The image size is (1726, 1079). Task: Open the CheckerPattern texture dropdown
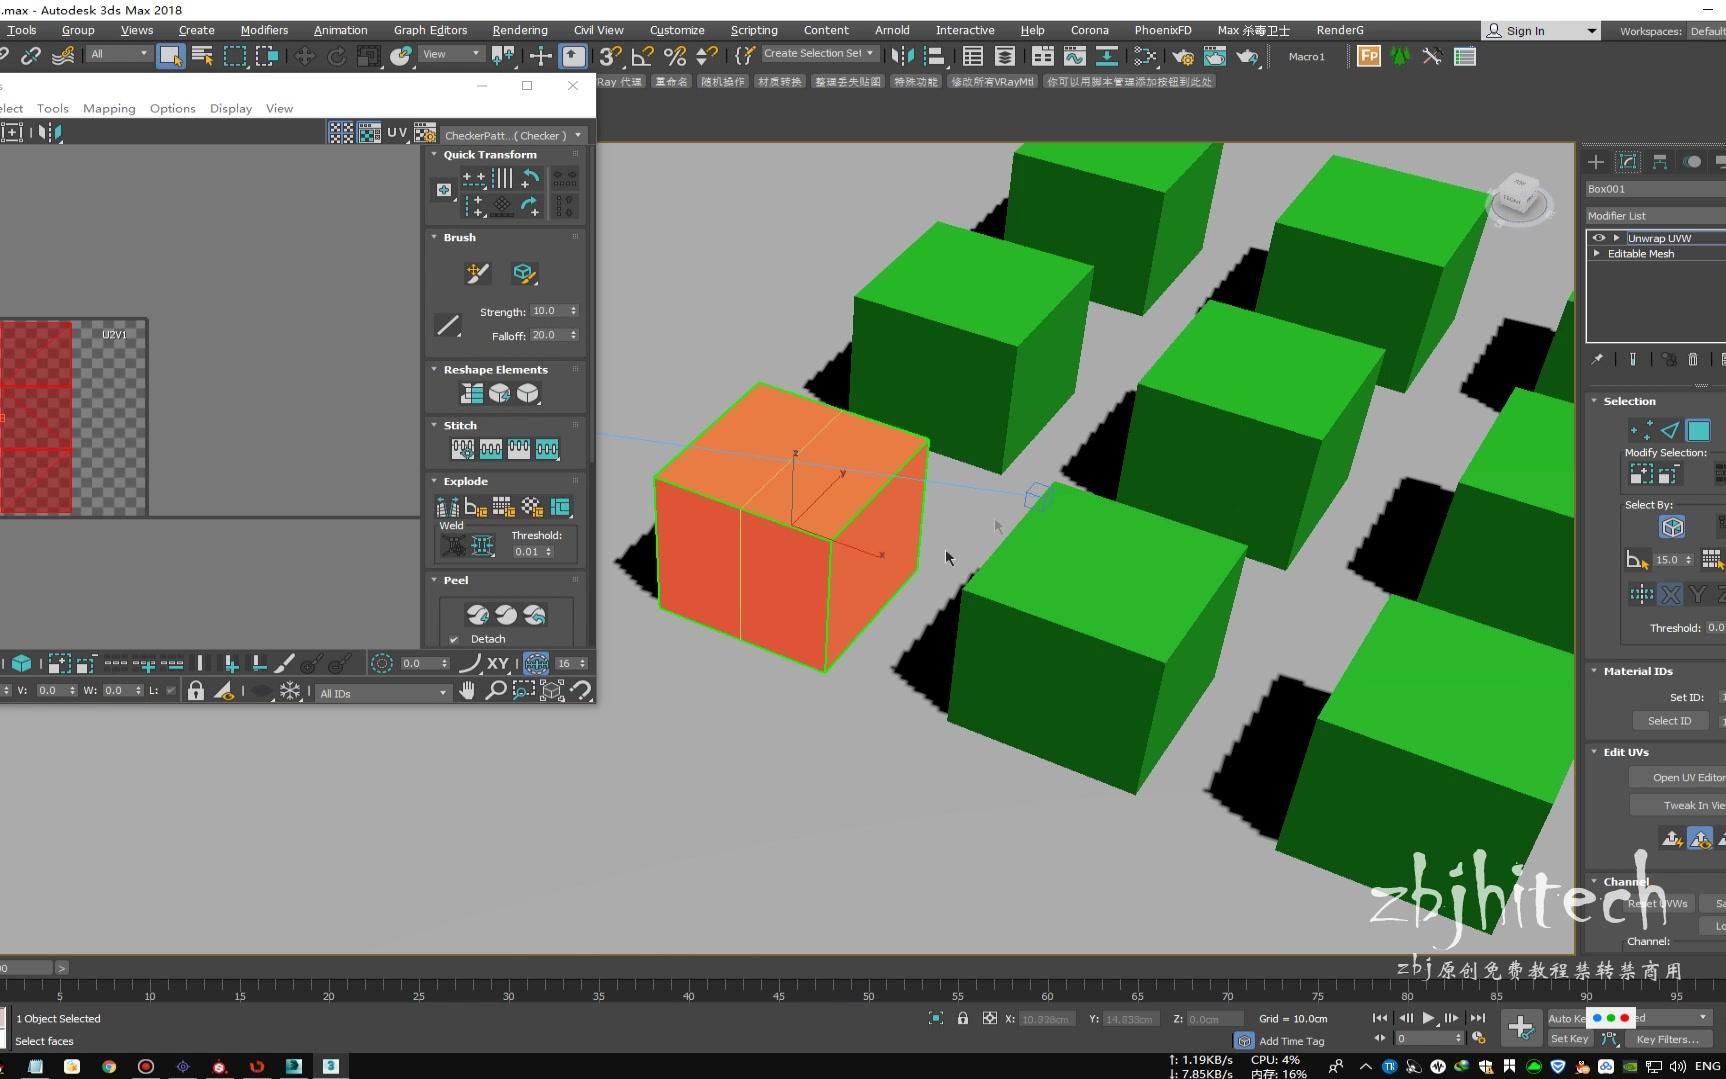point(578,134)
